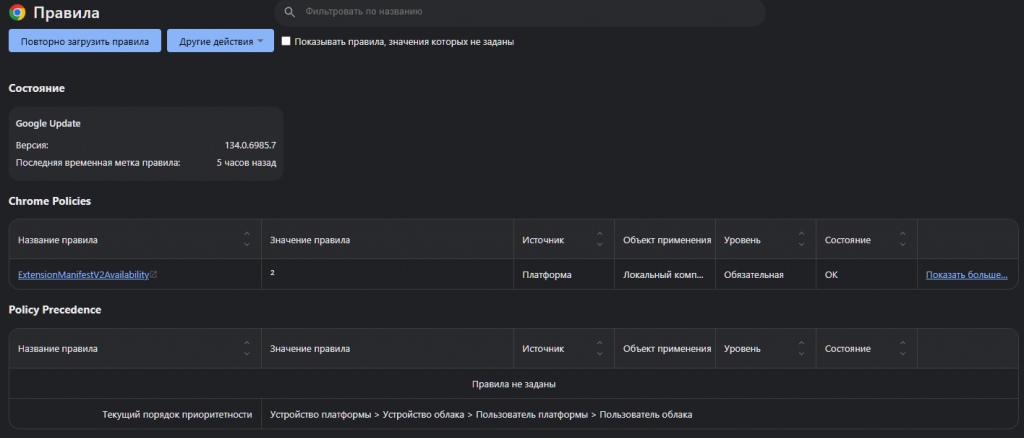Viewport: 1024px width, 438px height.
Task: Focus the Фильтровать по названию search field
Action: tap(520, 12)
